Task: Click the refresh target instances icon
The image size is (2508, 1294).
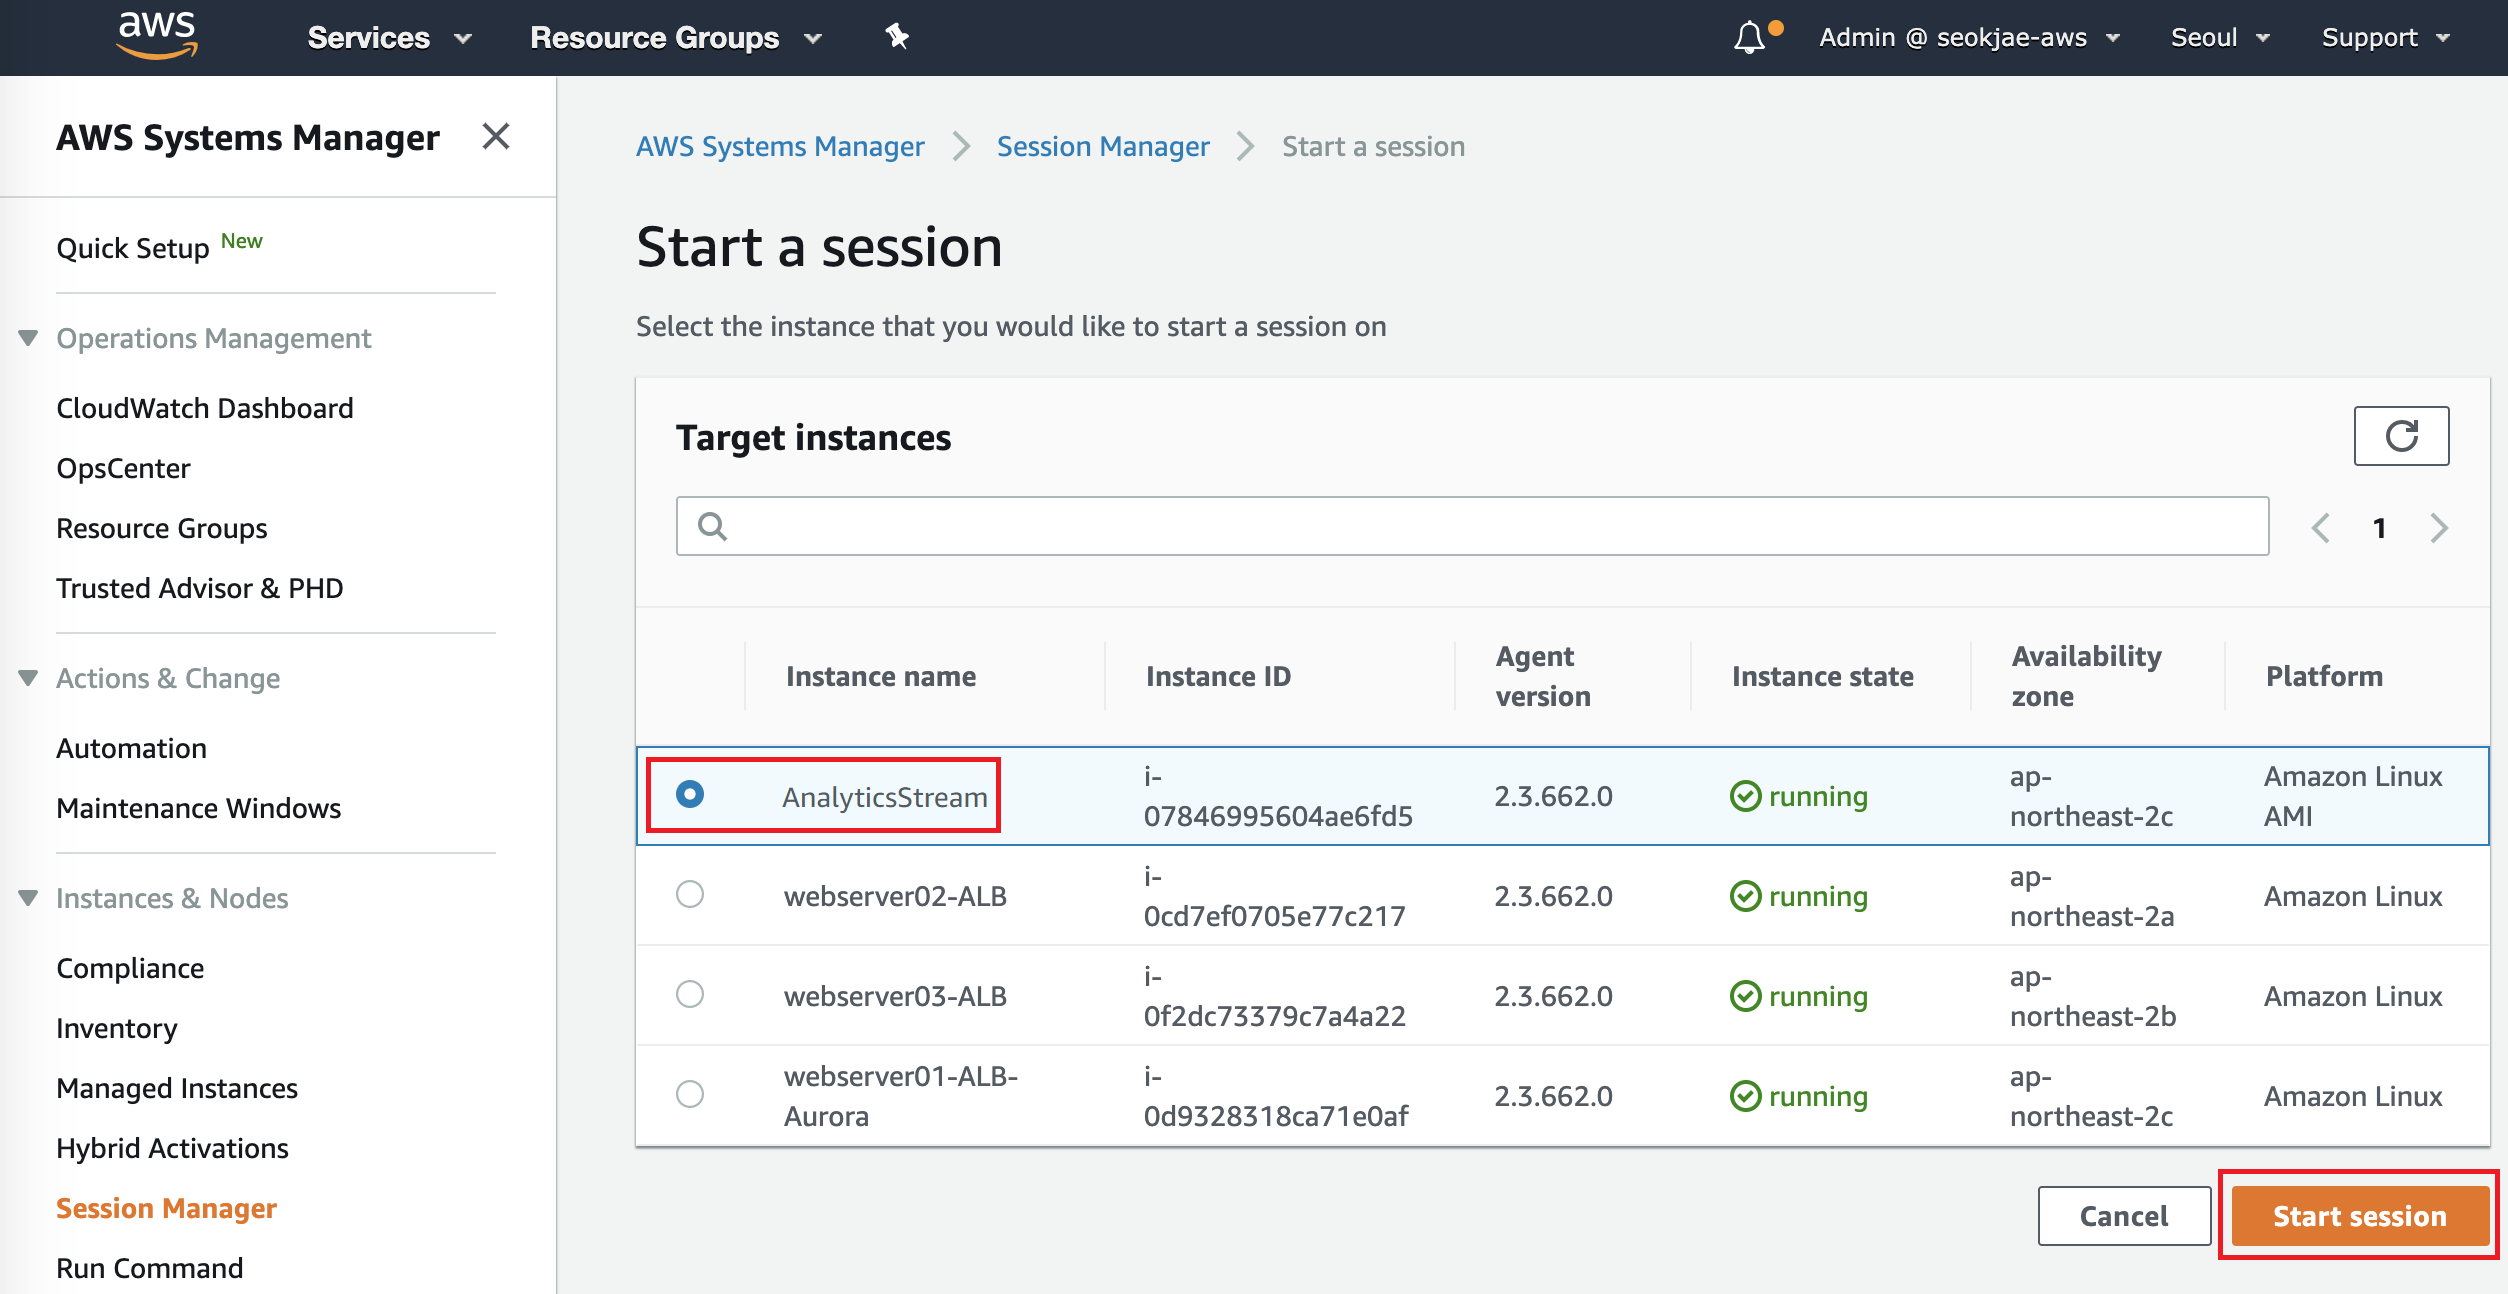Action: (2401, 436)
